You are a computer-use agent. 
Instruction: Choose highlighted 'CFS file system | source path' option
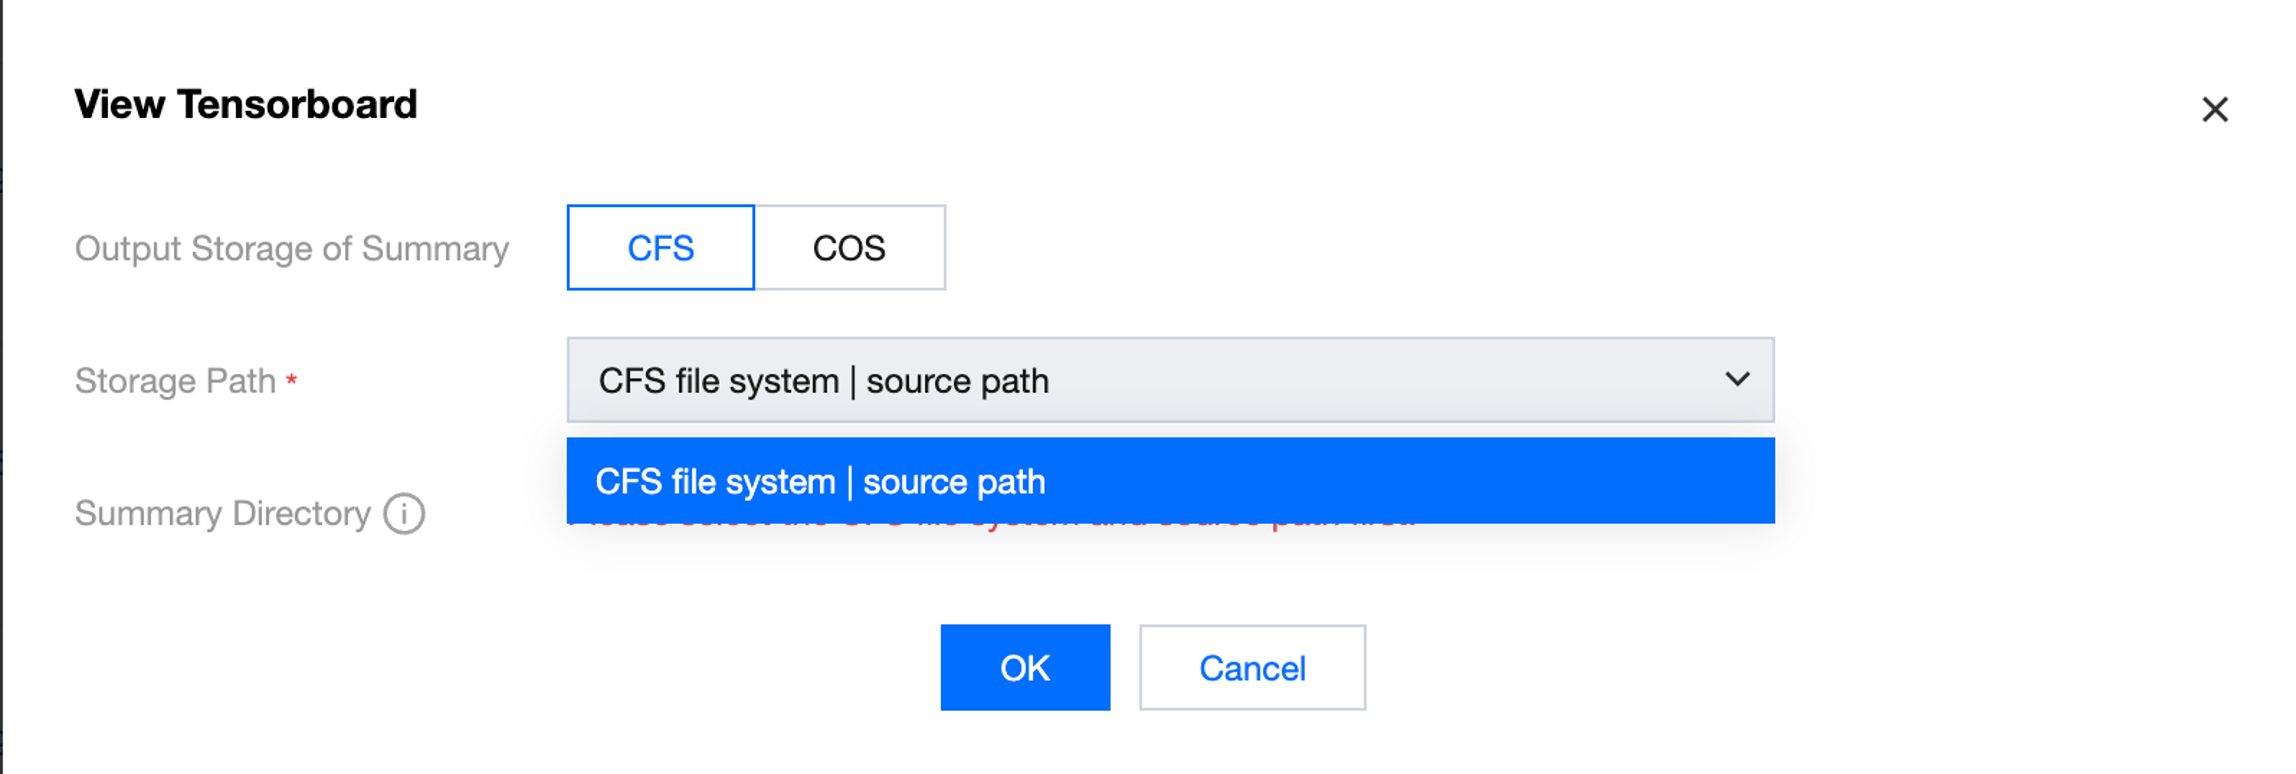[x=1169, y=481]
